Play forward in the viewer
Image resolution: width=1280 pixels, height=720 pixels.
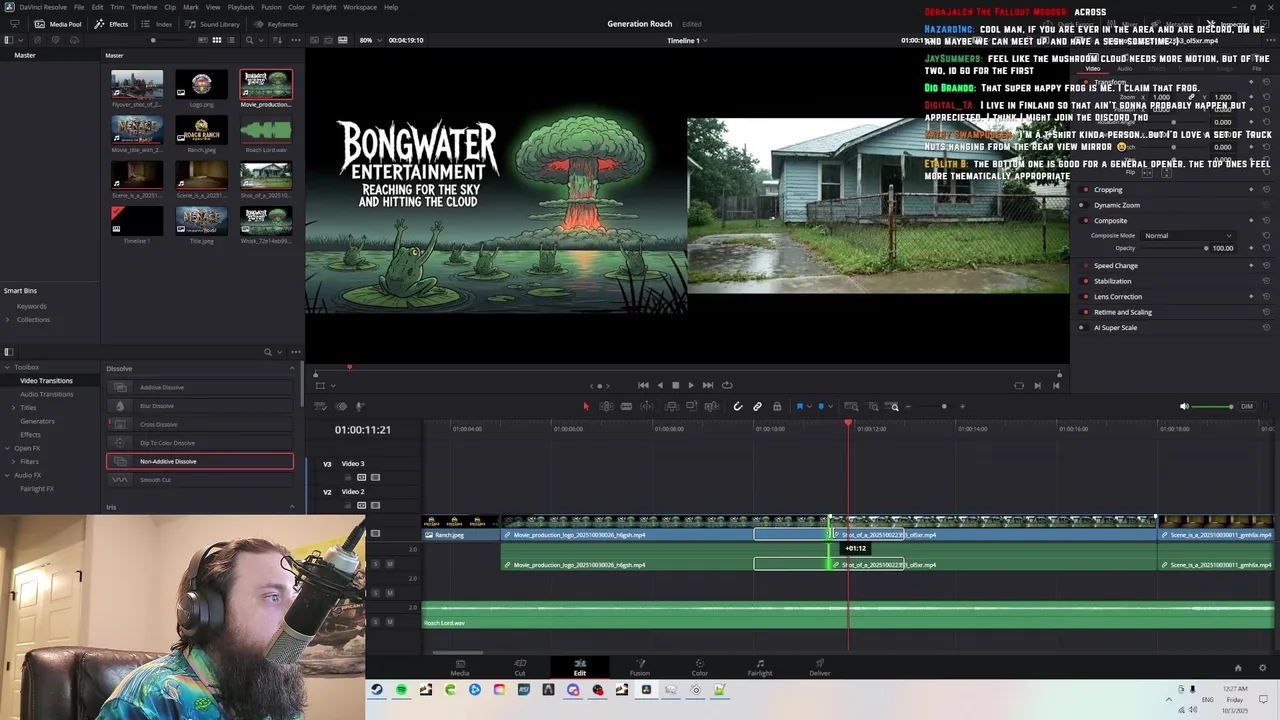[691, 385]
